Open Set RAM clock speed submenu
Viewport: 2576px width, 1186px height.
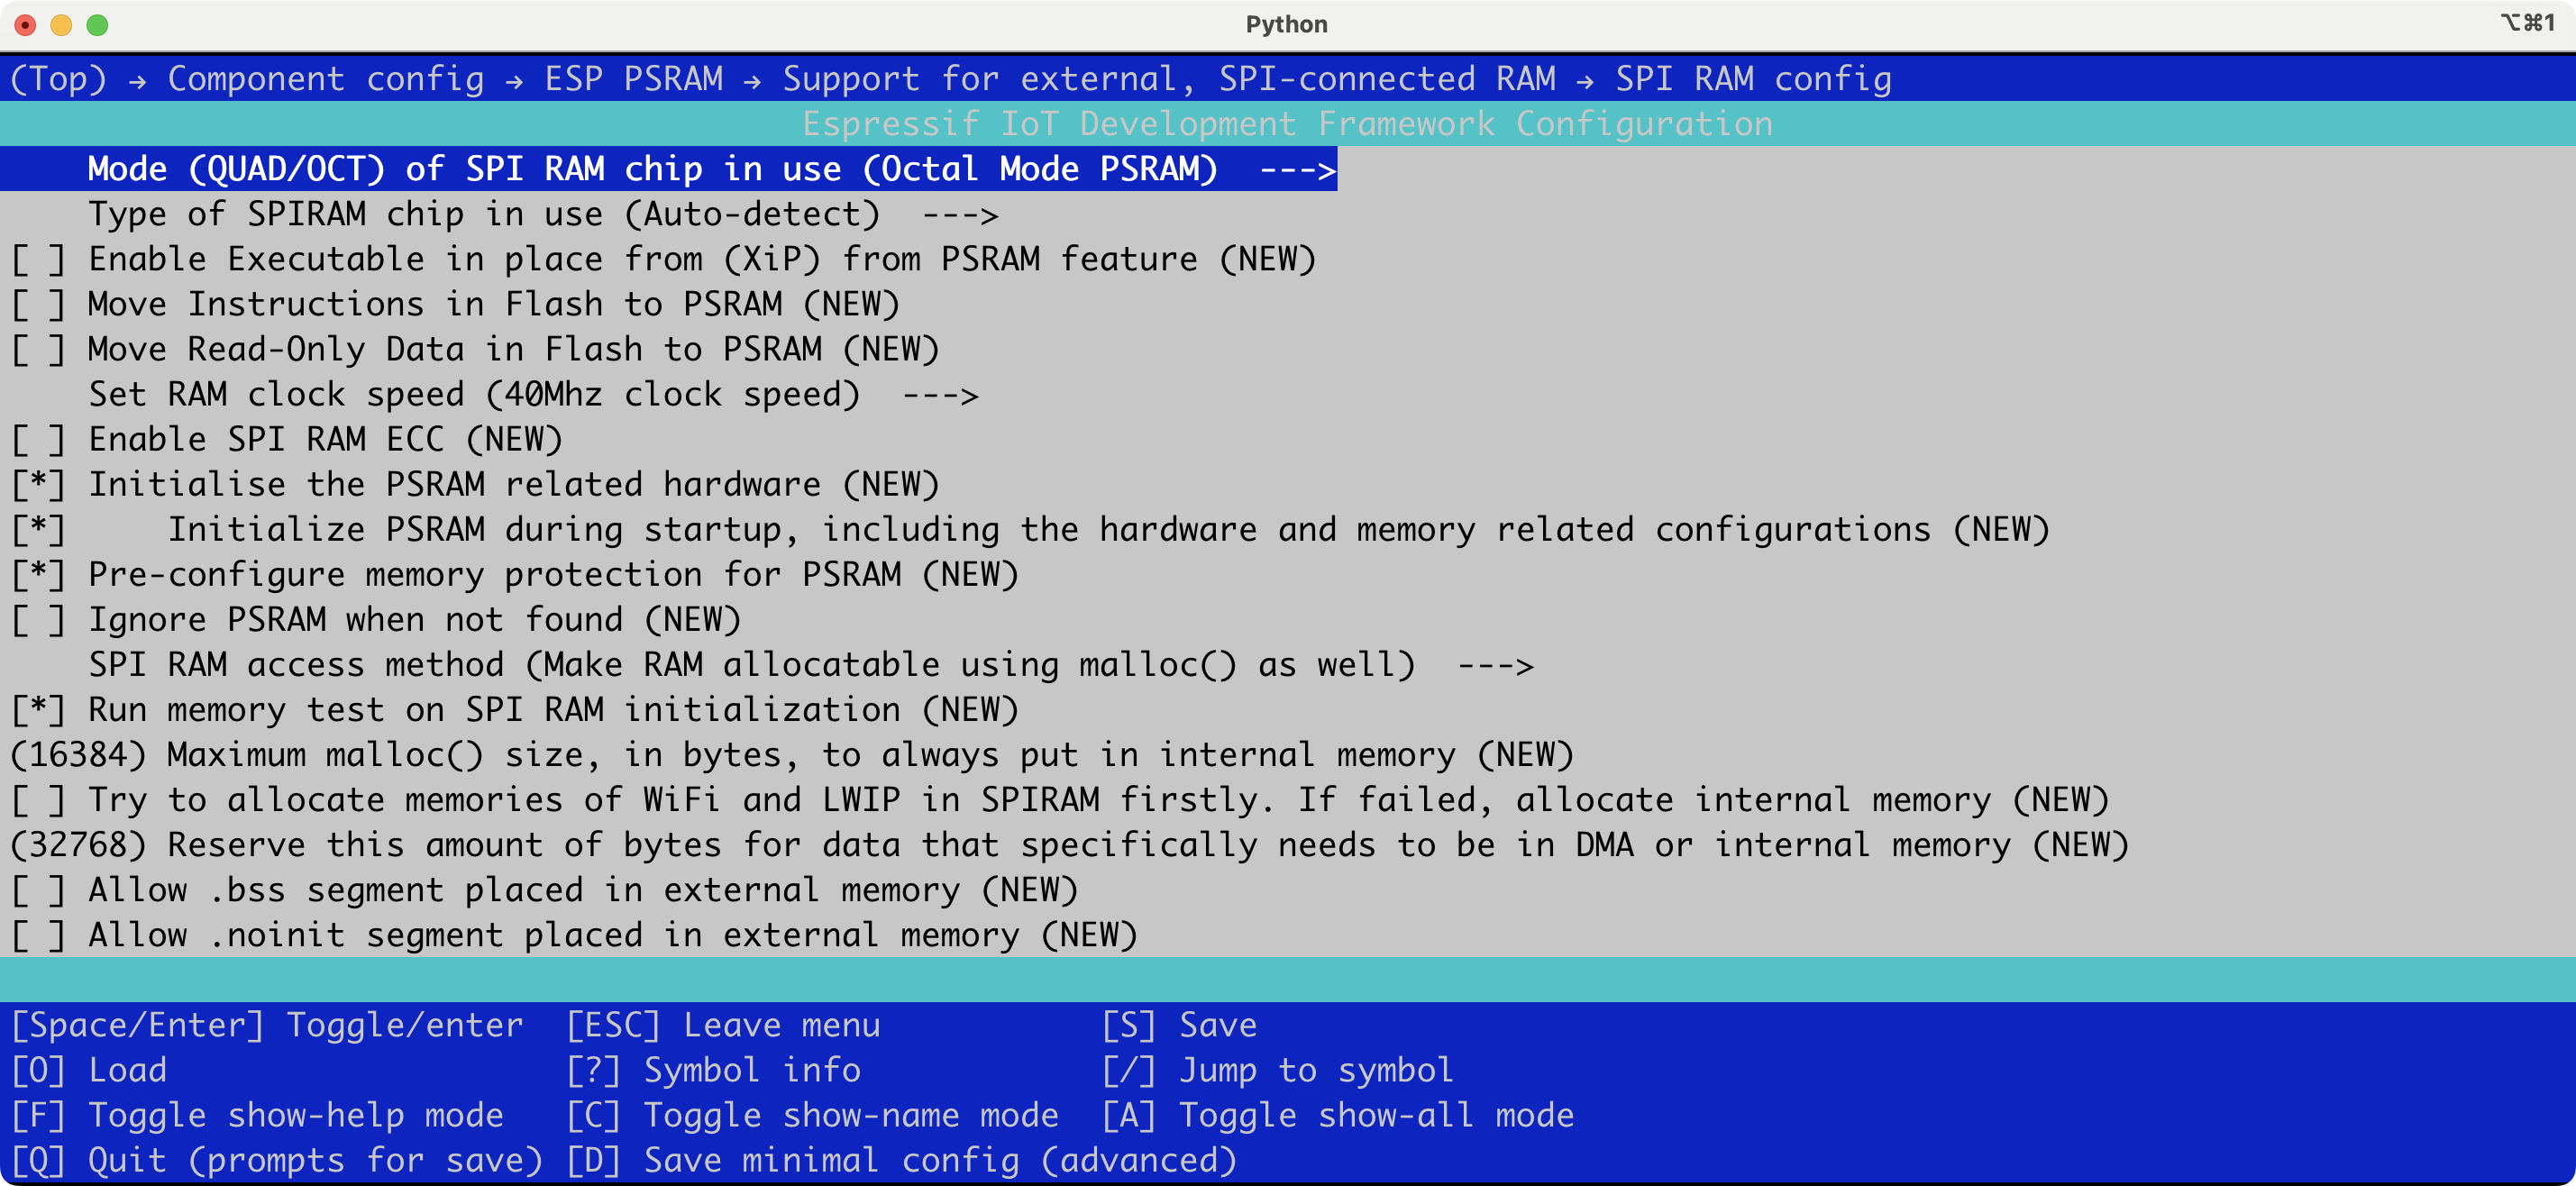[533, 395]
